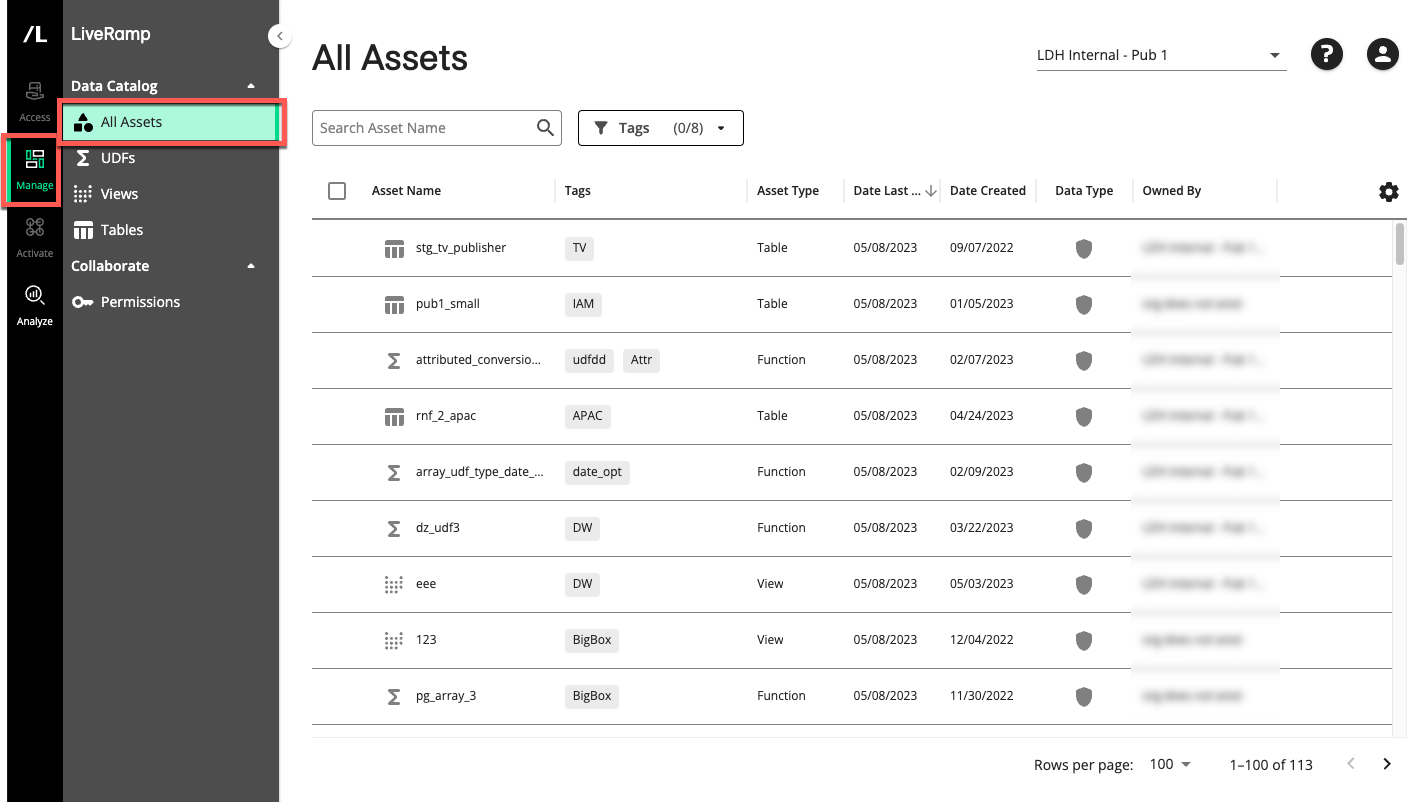Click BigBox tag in the 123 row
Viewport: 1424px width, 802px height.
click(x=592, y=640)
